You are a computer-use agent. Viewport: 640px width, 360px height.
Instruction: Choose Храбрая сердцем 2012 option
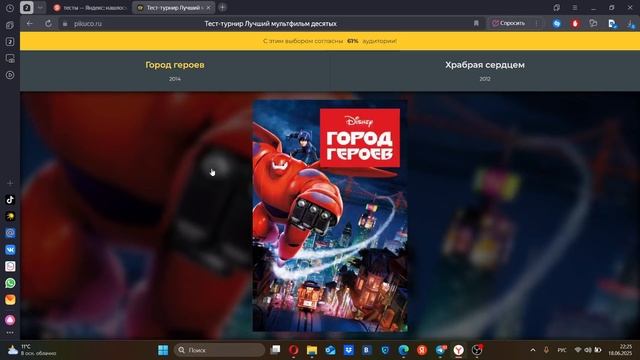[x=485, y=70]
